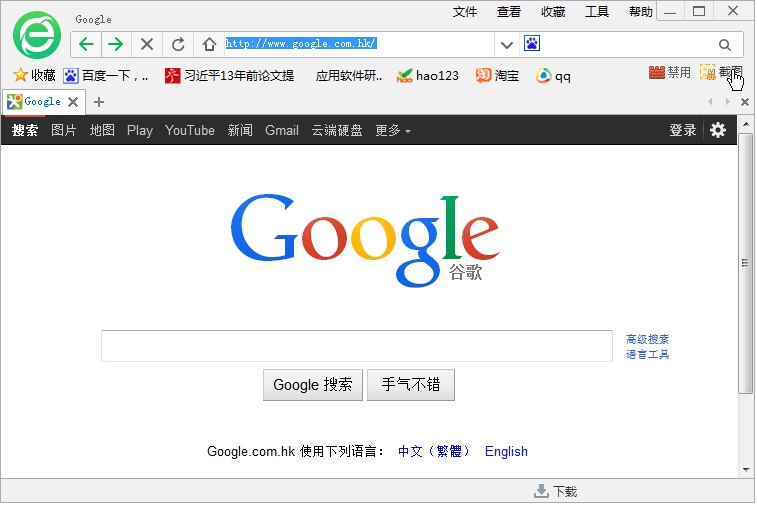Screen dimensions: 757x505
Task: Go forward with the green right arrow
Action: (x=116, y=44)
